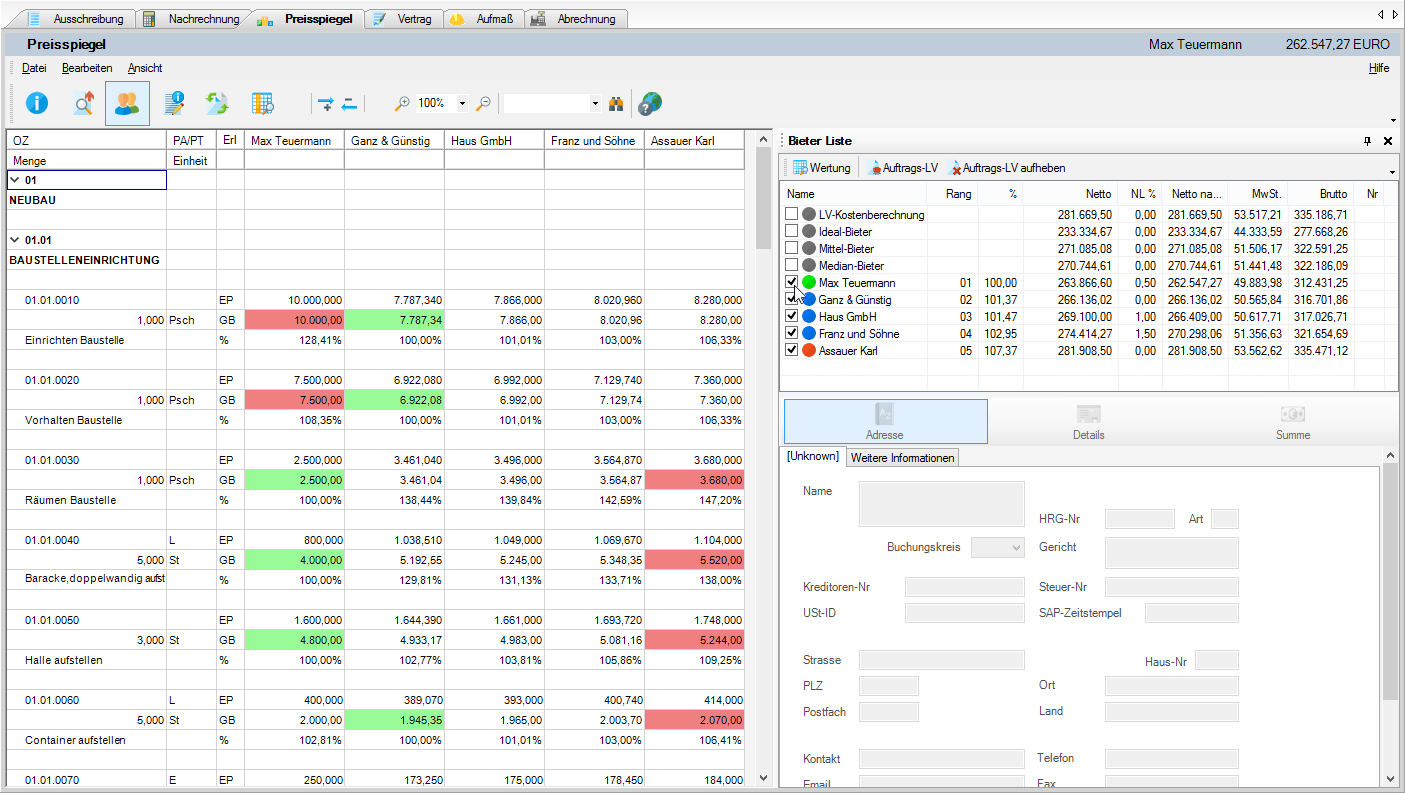The width and height of the screenshot is (1405, 793).
Task: Open the Buchungskreis combo box
Action: [998, 547]
